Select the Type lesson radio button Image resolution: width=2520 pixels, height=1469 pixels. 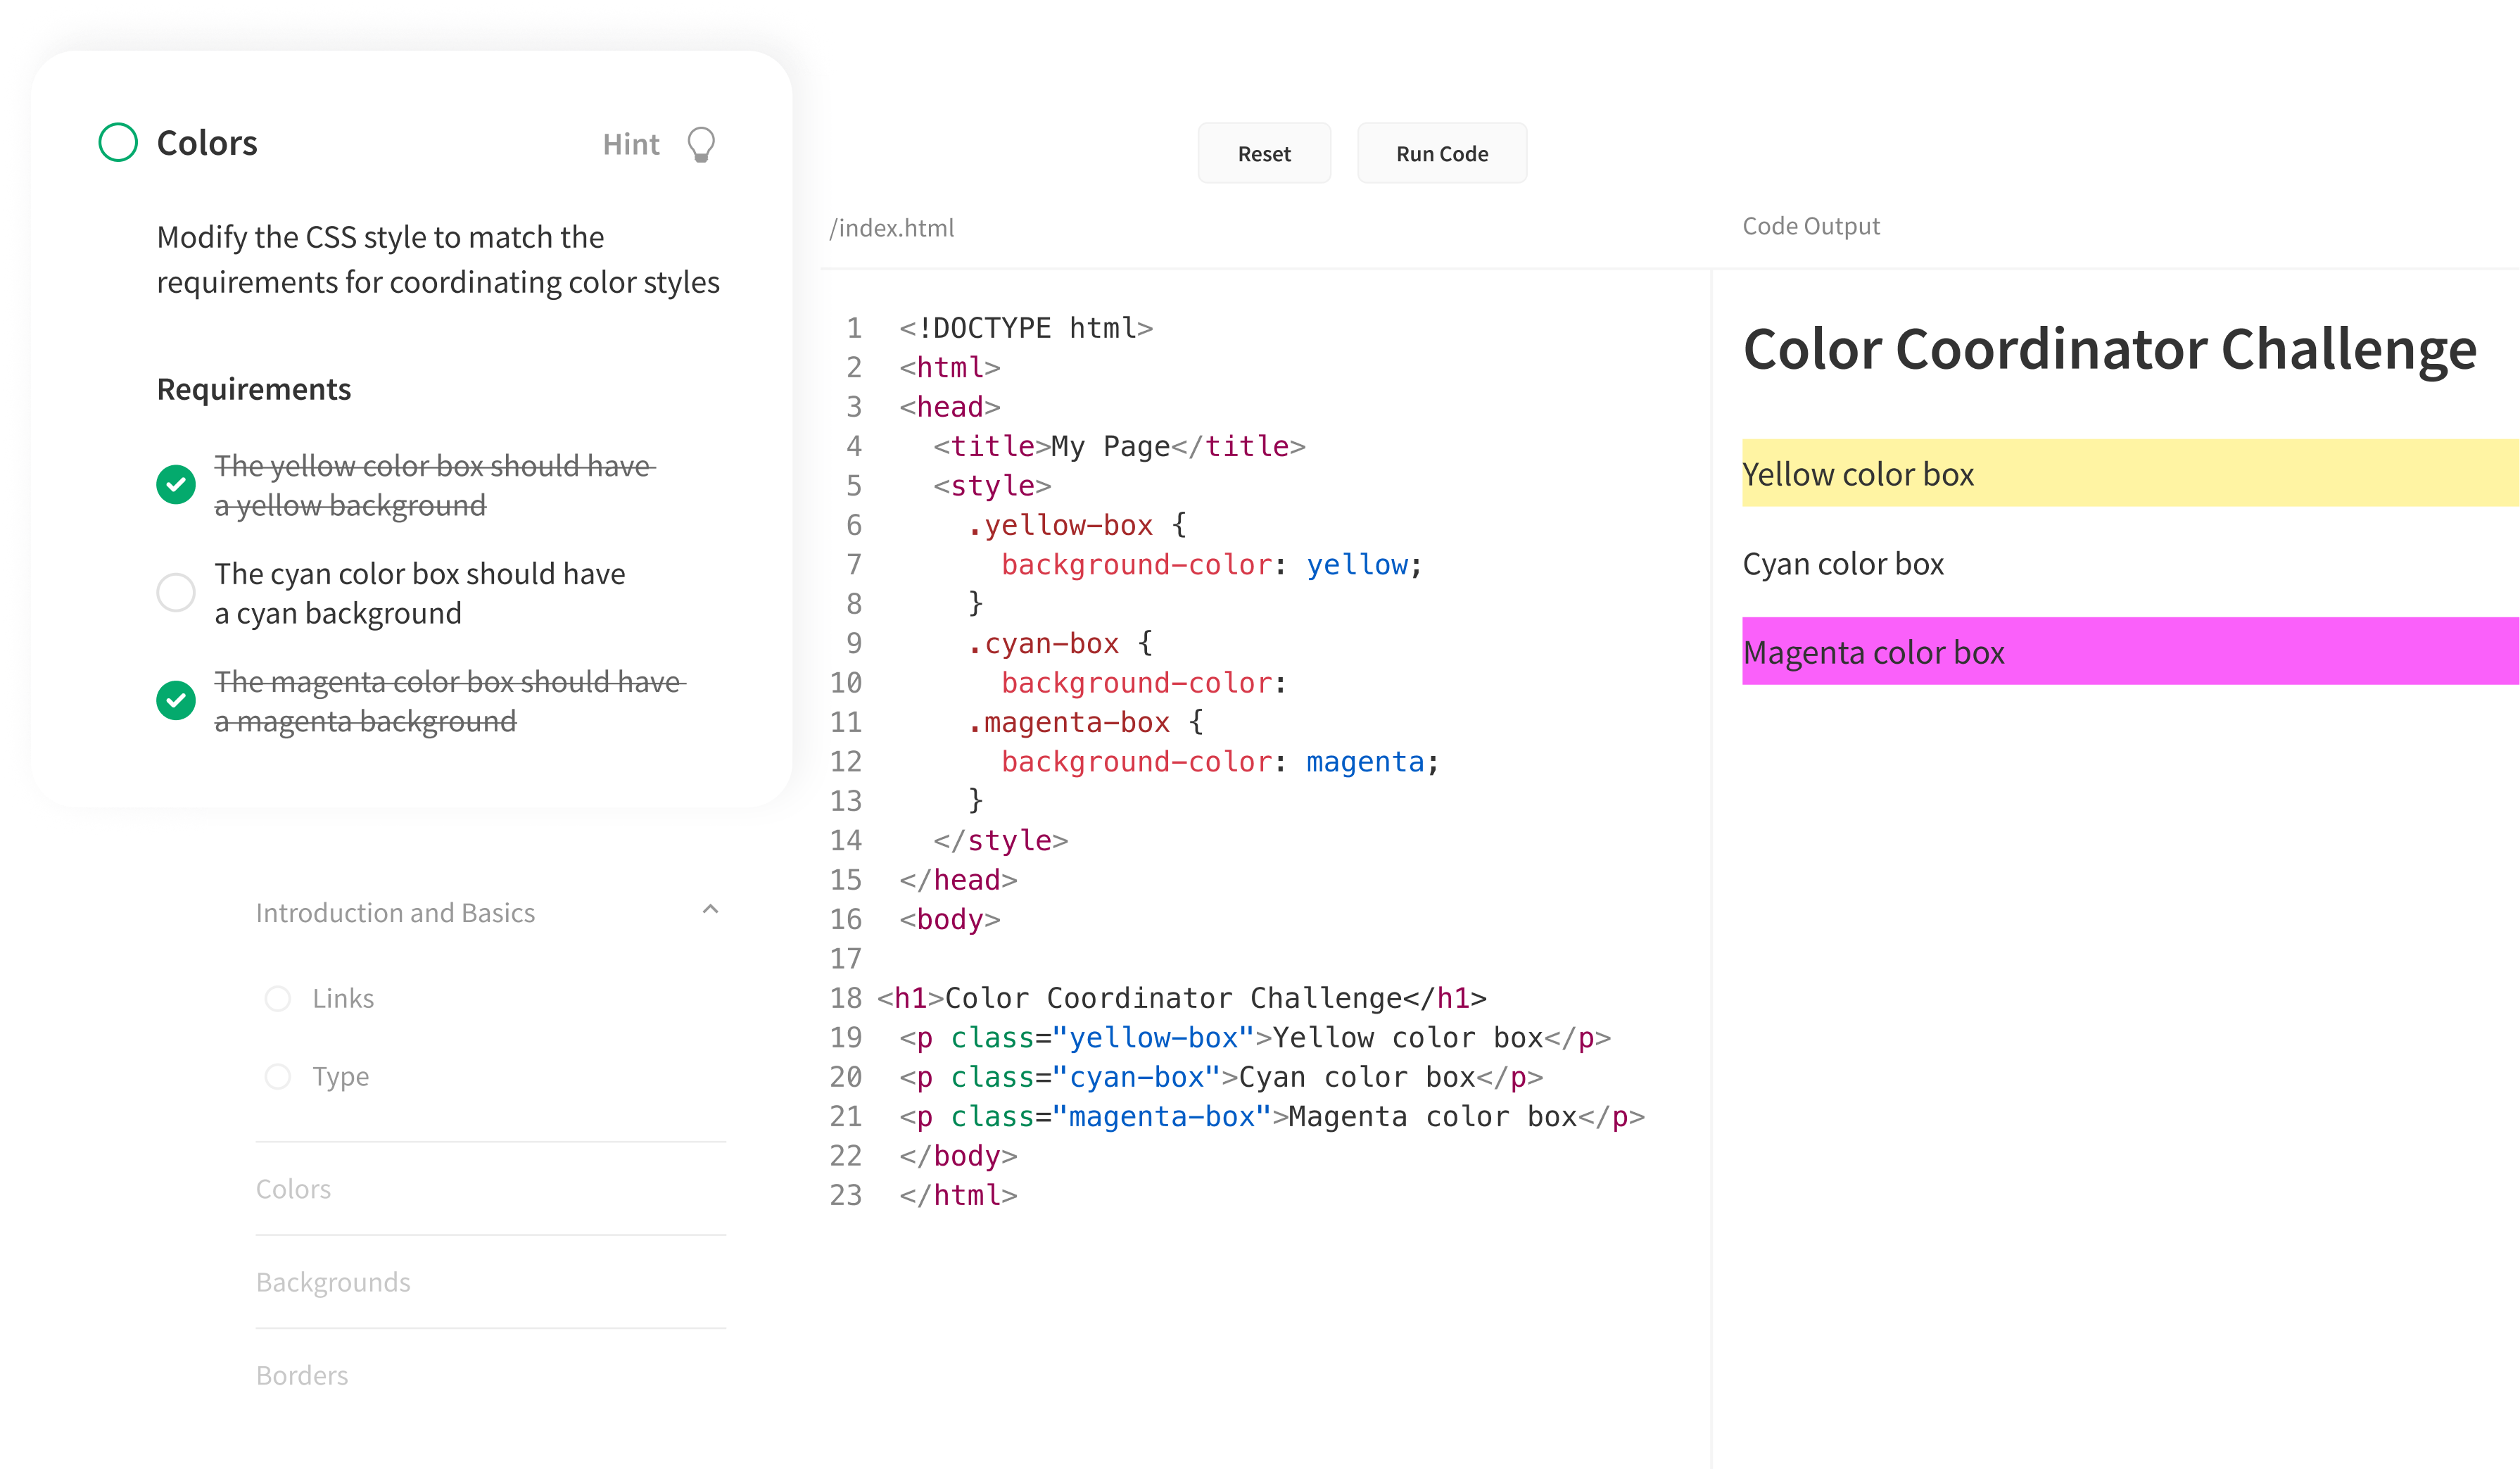pyautogui.click(x=277, y=1077)
